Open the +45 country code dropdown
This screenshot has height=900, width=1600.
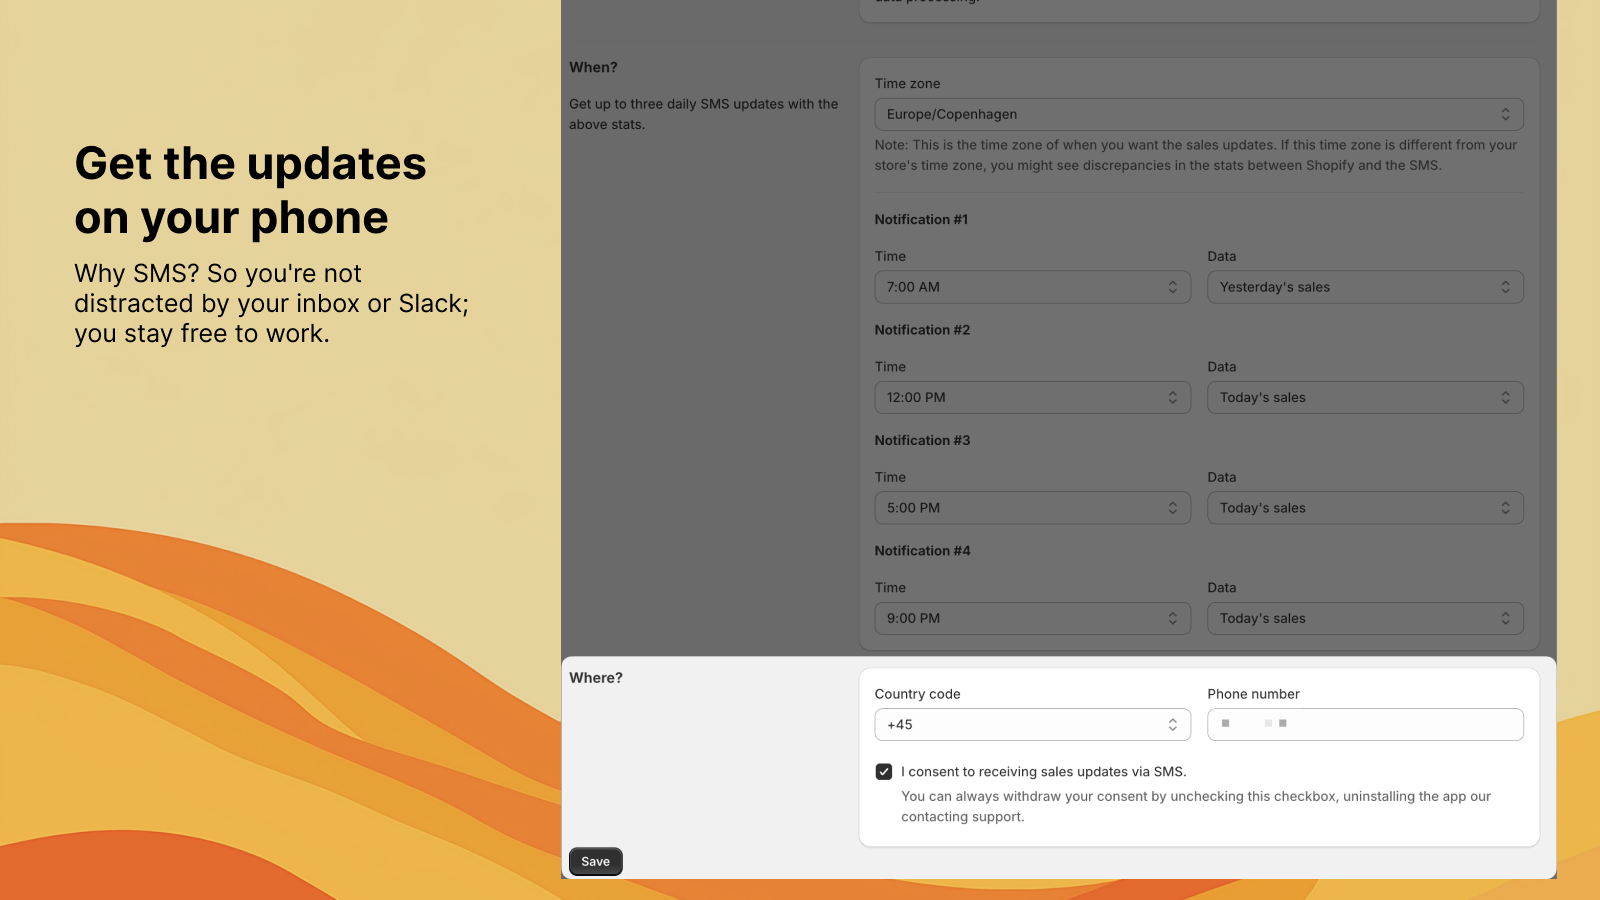1032,724
